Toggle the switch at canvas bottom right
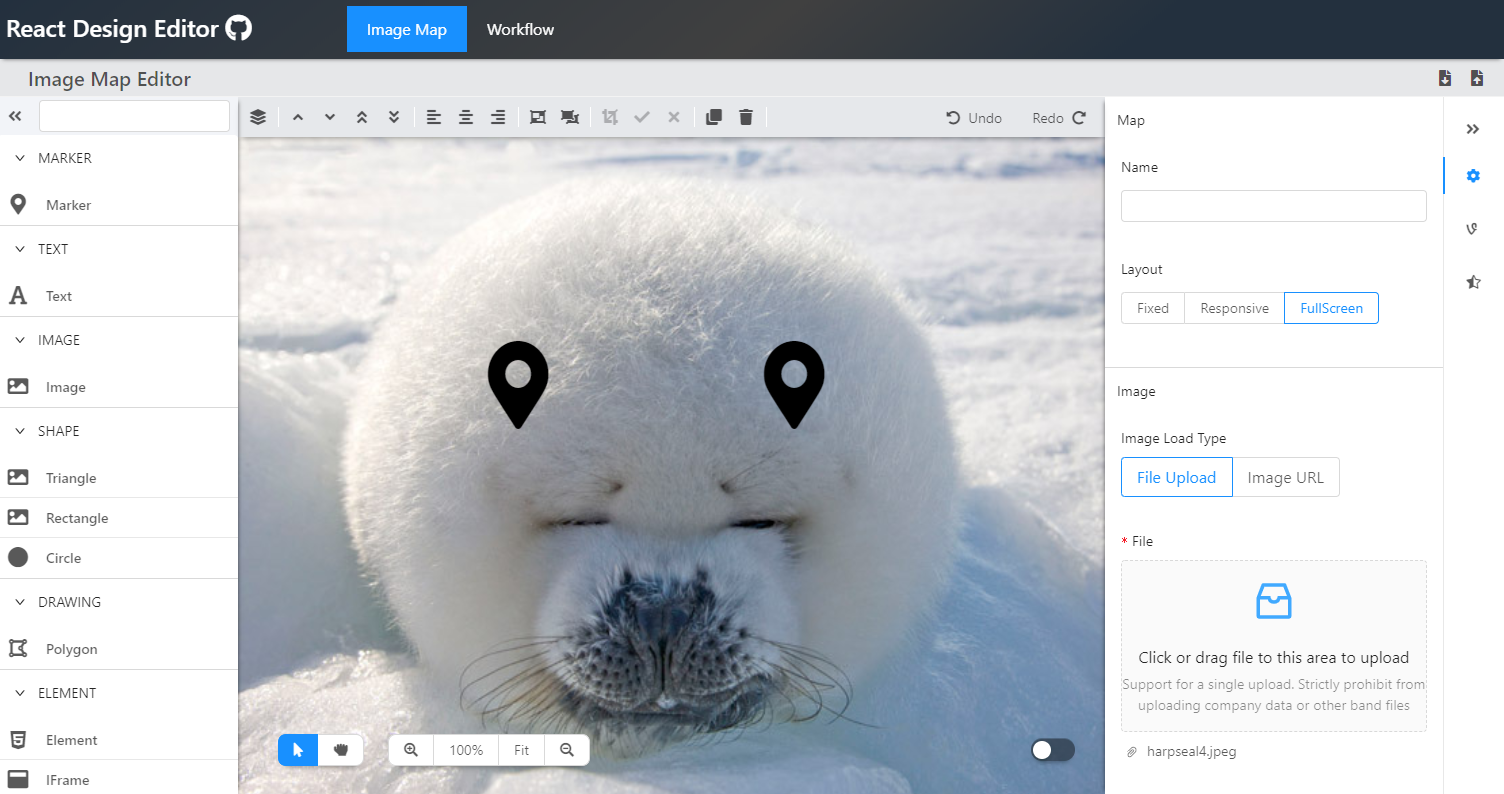 click(x=1052, y=749)
